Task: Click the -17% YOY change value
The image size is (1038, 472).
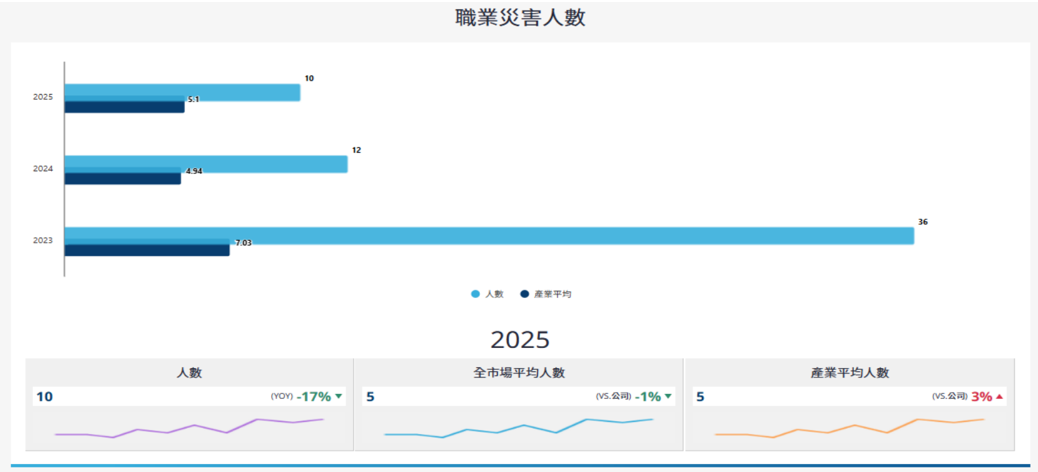Action: [x=314, y=397]
